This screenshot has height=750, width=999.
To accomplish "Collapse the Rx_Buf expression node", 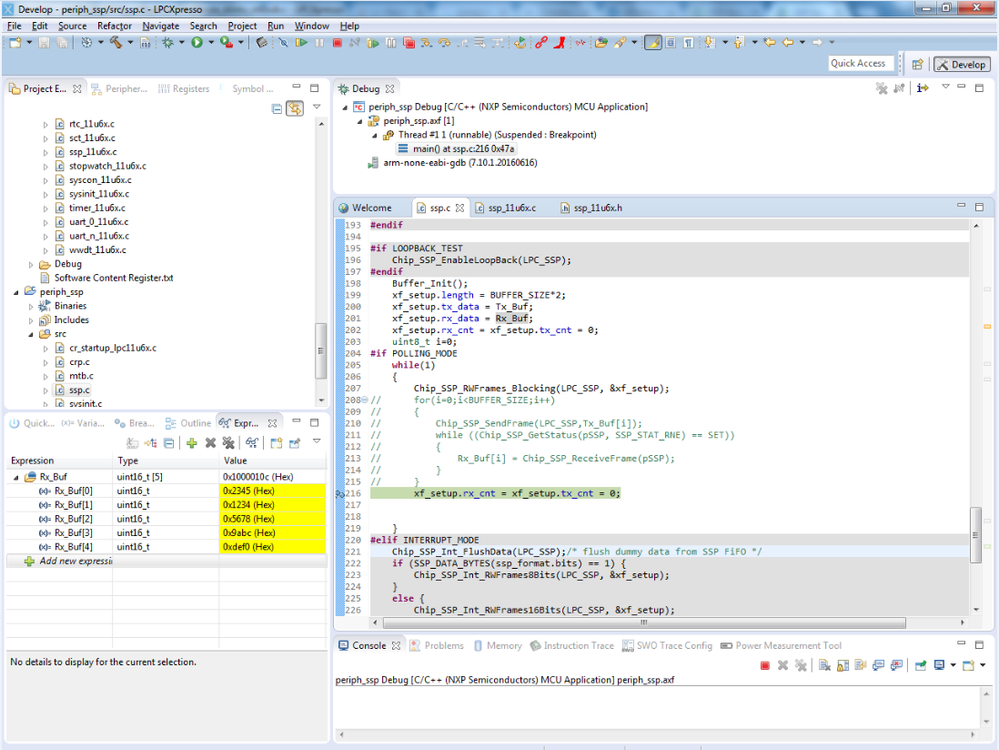I will click(17, 477).
